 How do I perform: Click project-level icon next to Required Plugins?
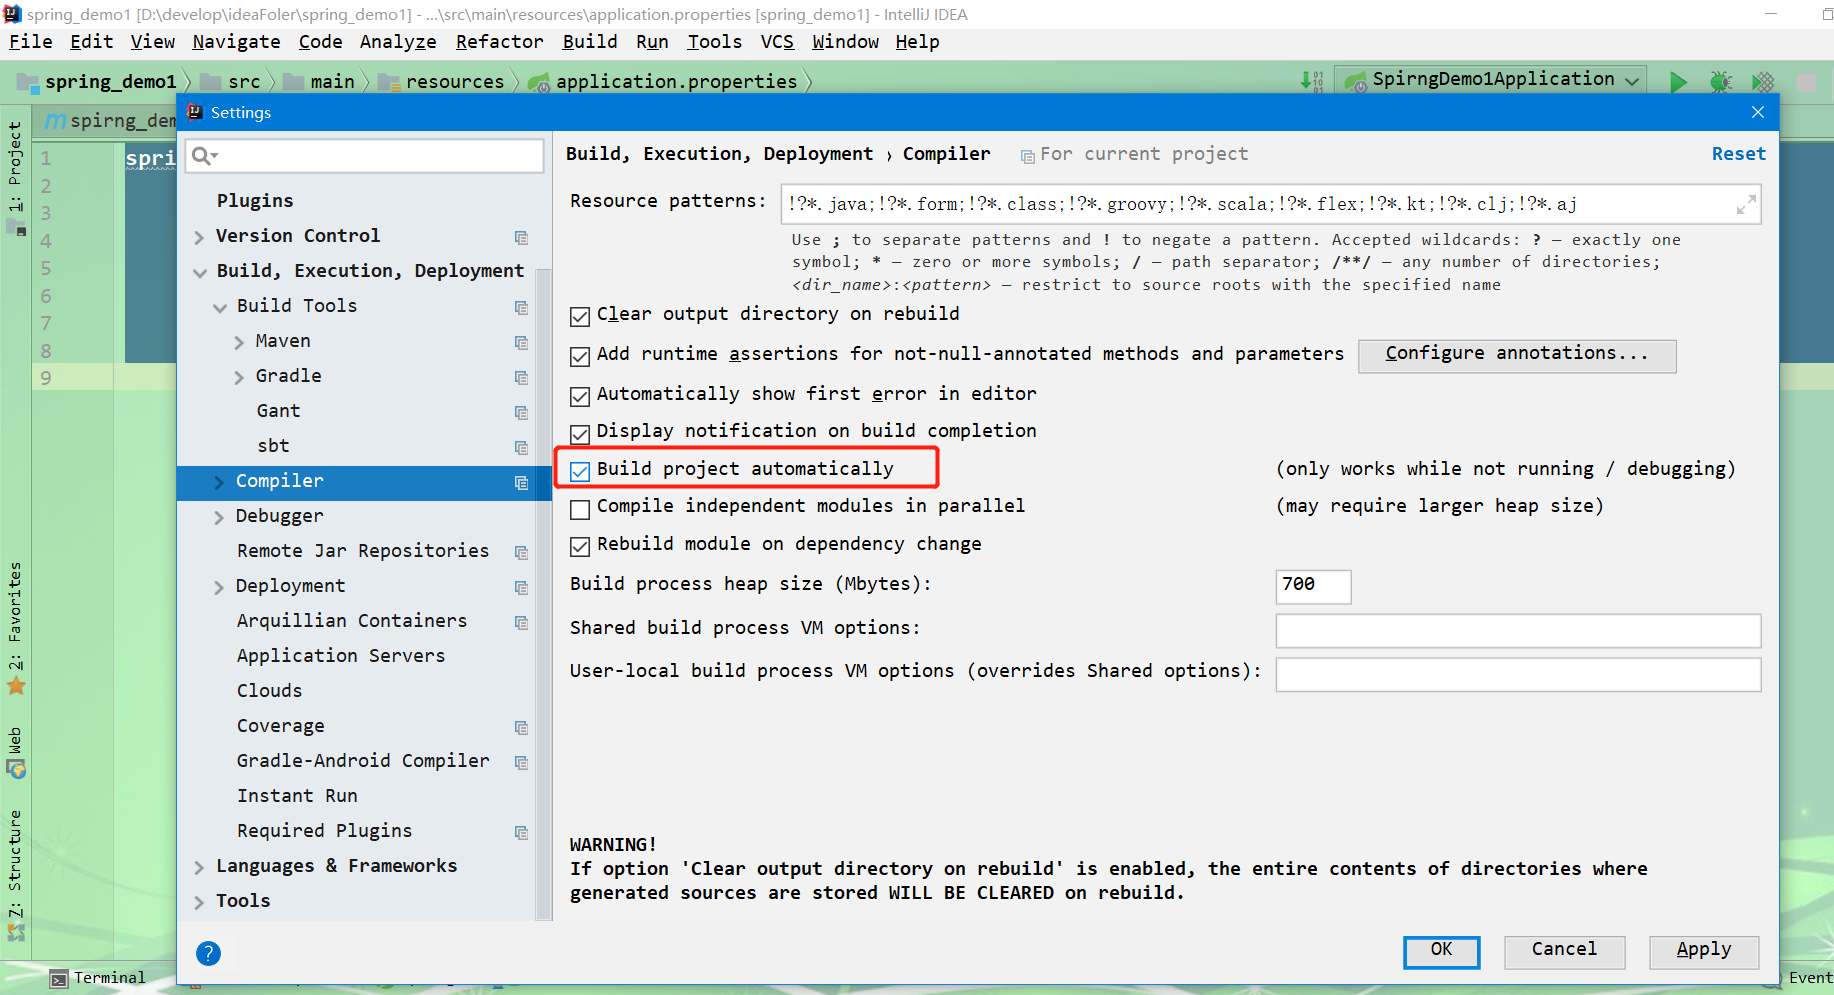pos(521,832)
